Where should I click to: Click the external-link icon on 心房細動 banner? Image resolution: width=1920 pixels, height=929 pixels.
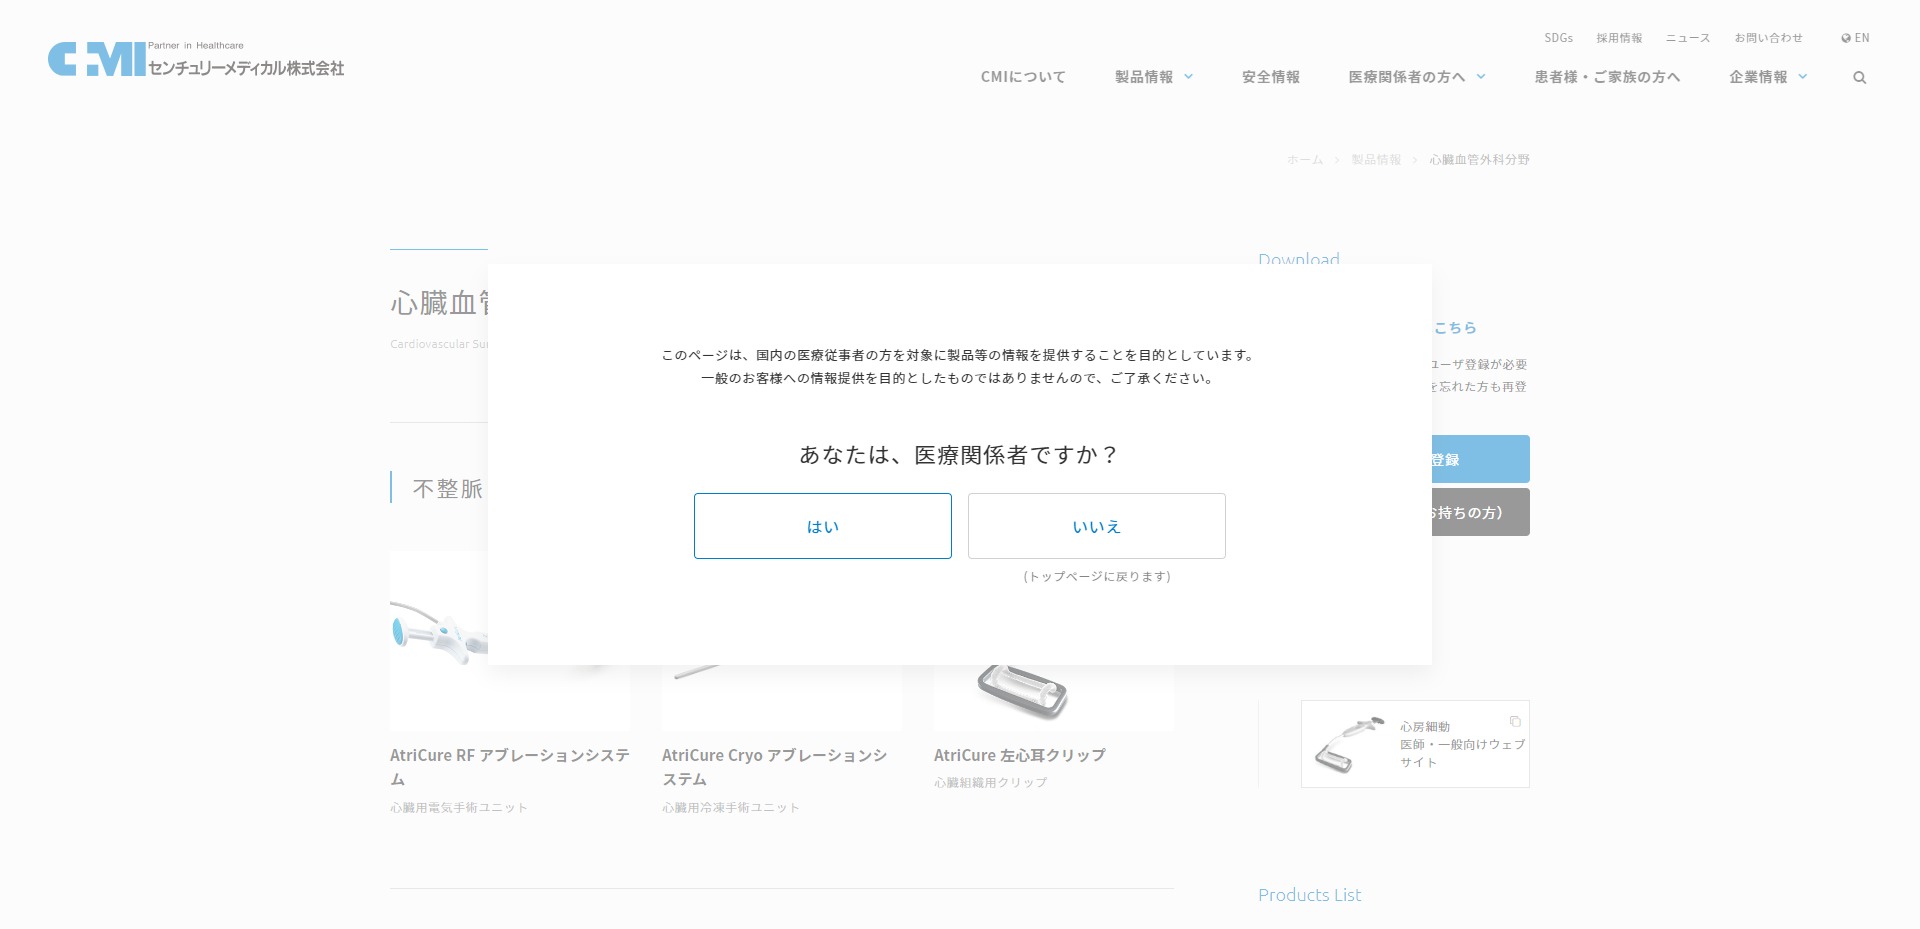tap(1515, 721)
